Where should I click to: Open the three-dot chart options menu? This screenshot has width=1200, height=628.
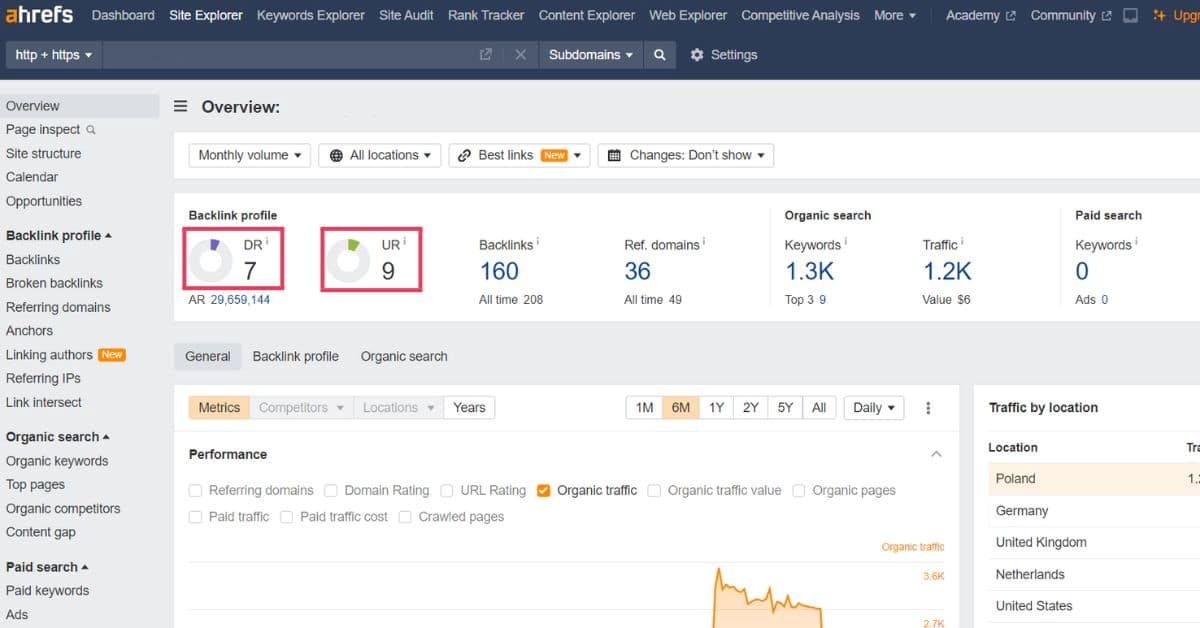pos(928,408)
